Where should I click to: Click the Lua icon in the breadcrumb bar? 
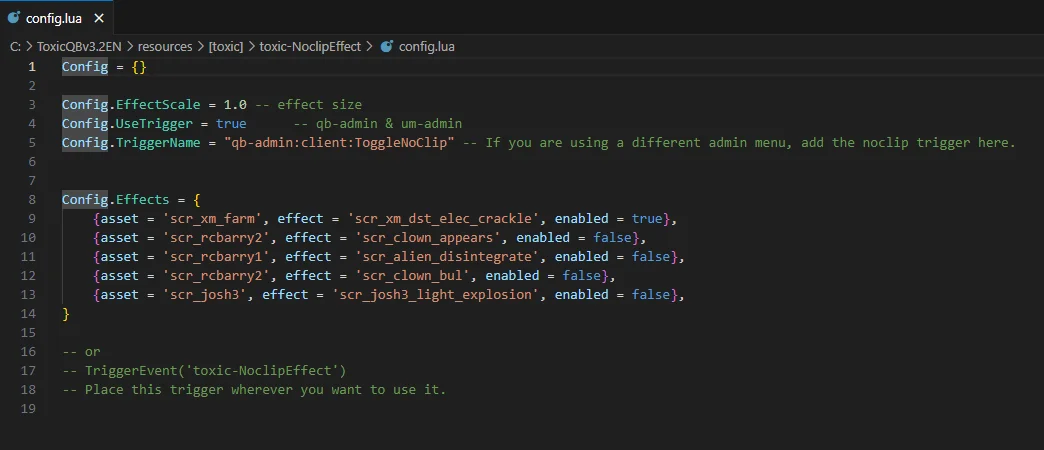pyautogui.click(x=387, y=46)
